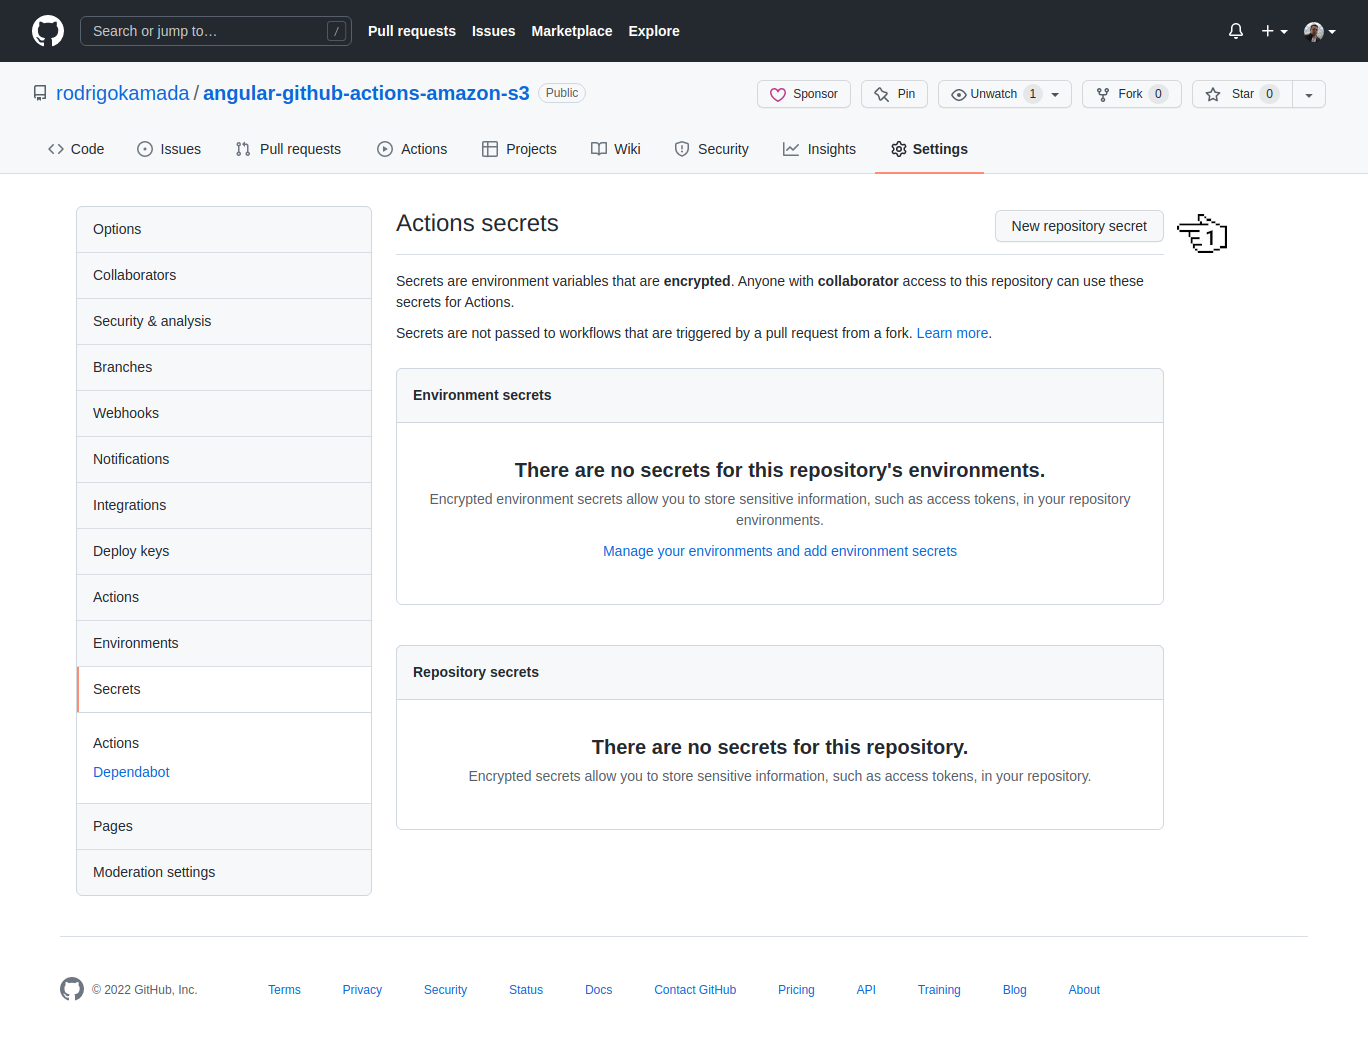Switch to the Actions tab

(423, 148)
